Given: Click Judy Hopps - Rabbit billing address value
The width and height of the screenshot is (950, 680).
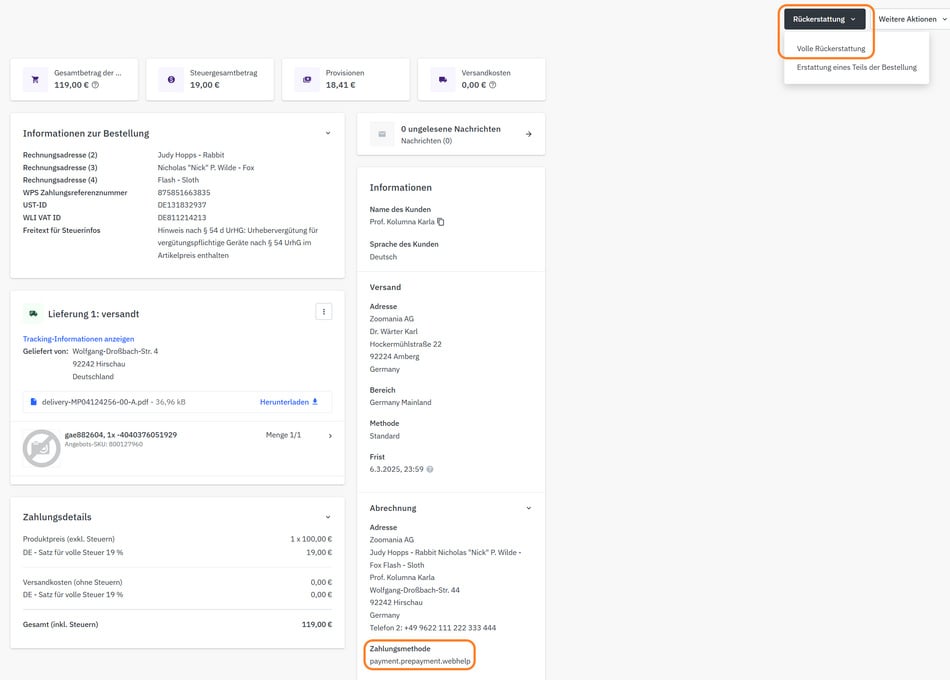Looking at the screenshot, I should point(191,155).
